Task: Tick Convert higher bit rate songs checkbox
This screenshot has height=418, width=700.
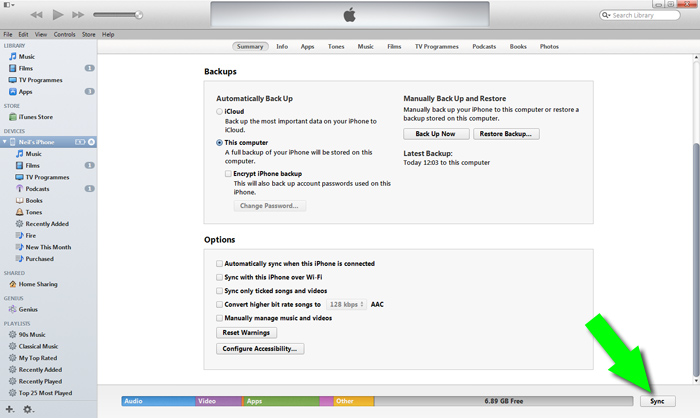Action: click(219, 304)
